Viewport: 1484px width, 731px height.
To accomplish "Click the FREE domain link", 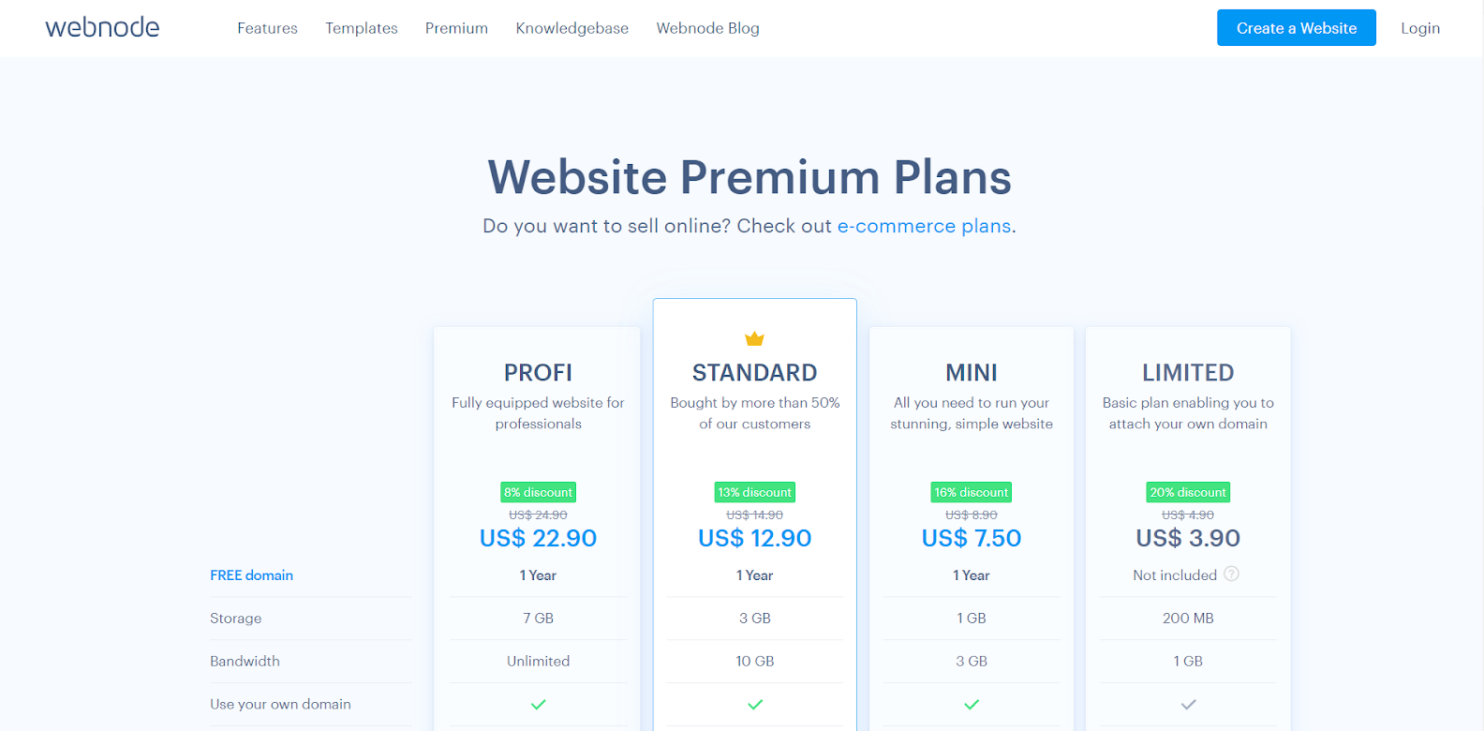I will pyautogui.click(x=251, y=575).
